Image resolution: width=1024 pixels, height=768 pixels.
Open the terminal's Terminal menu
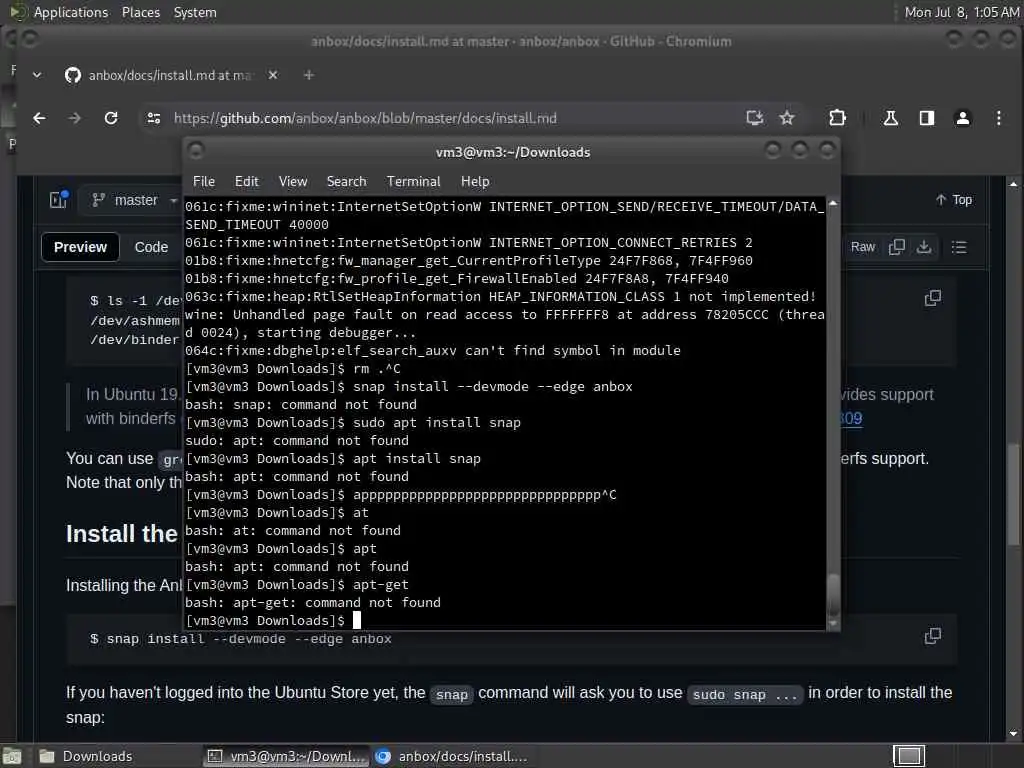click(x=413, y=182)
